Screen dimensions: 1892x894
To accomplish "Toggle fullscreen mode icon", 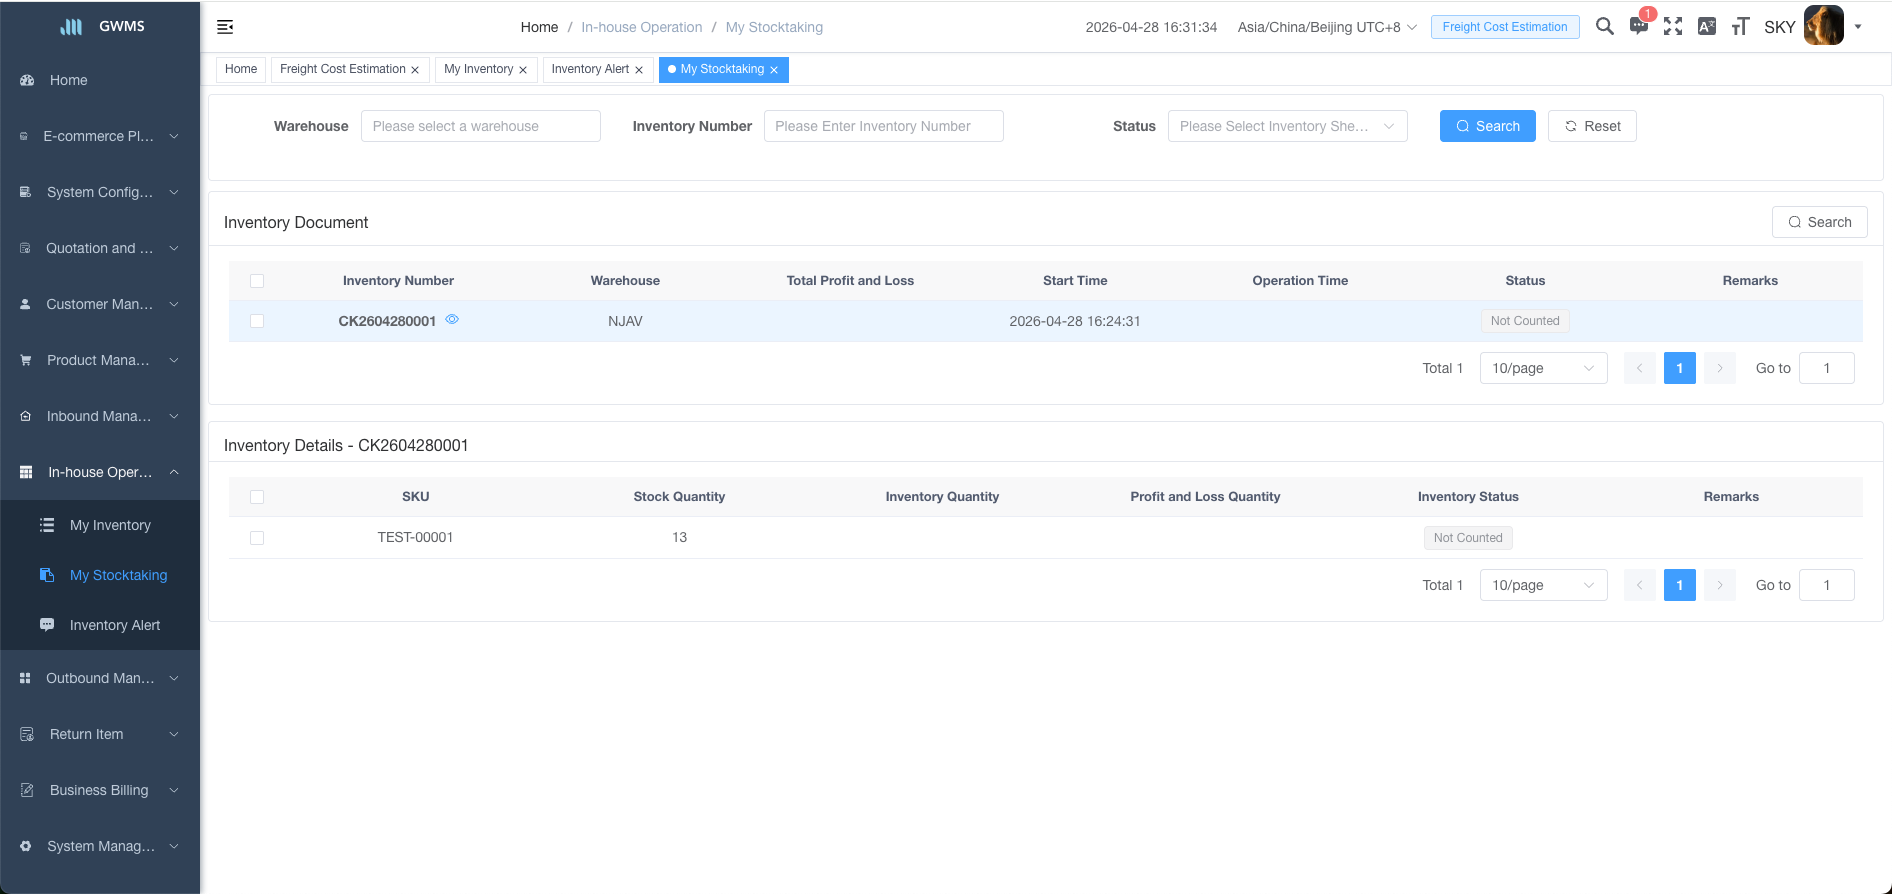I will tap(1673, 26).
